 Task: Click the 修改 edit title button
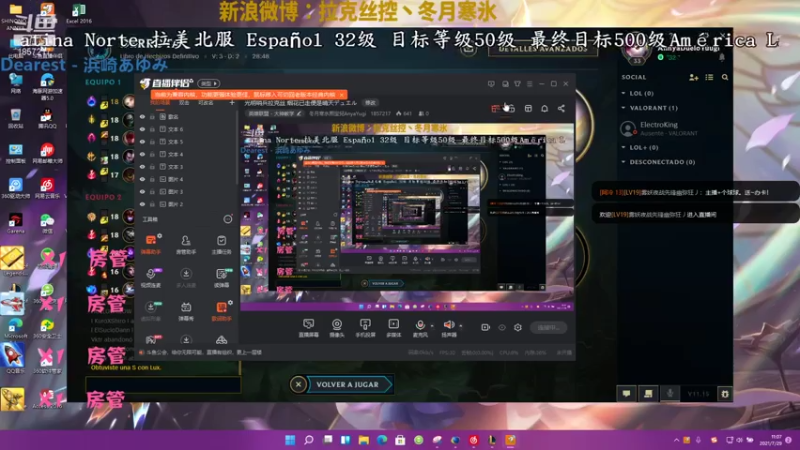coord(371,103)
